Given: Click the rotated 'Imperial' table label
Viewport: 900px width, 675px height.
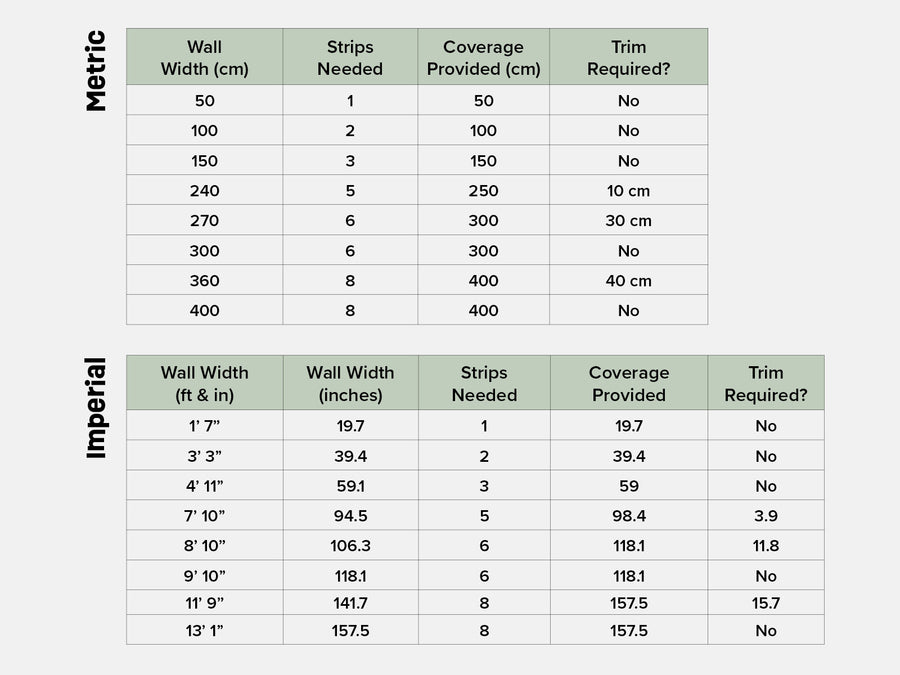Looking at the screenshot, I should tap(96, 408).
